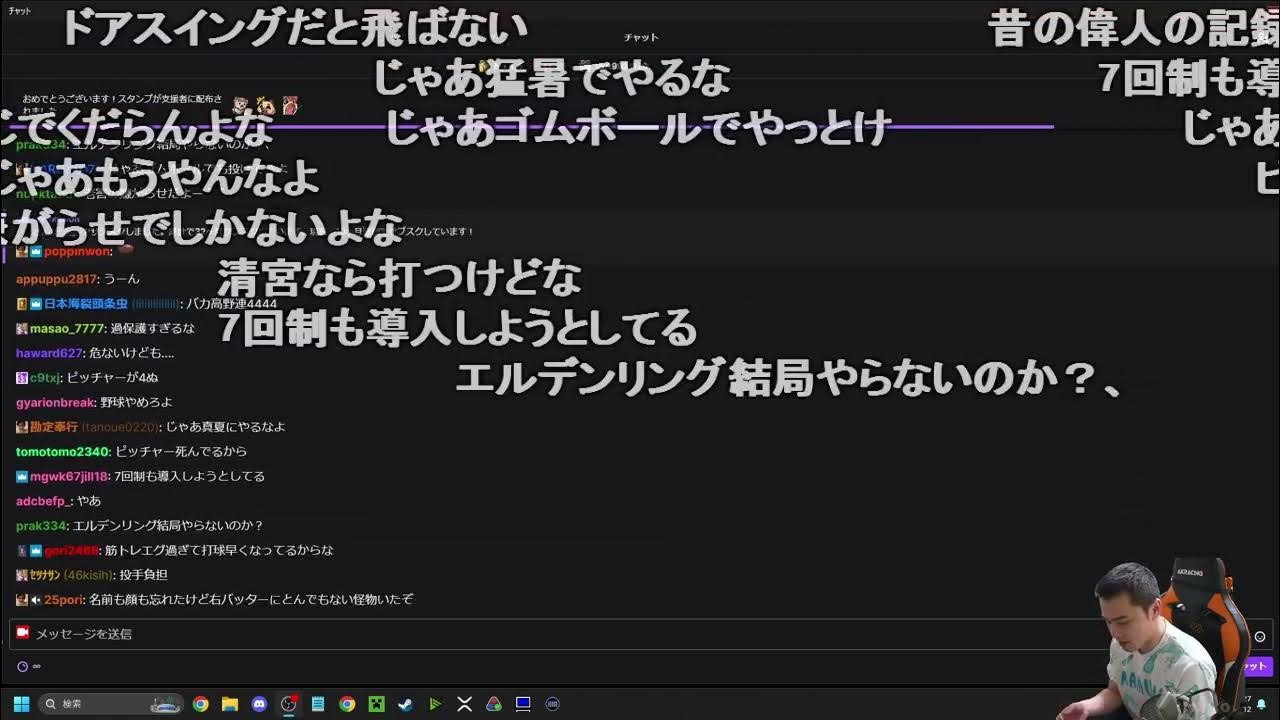Open the colorful triangle taskbar app
Viewport: 1280px width, 720px height.
coord(493,704)
